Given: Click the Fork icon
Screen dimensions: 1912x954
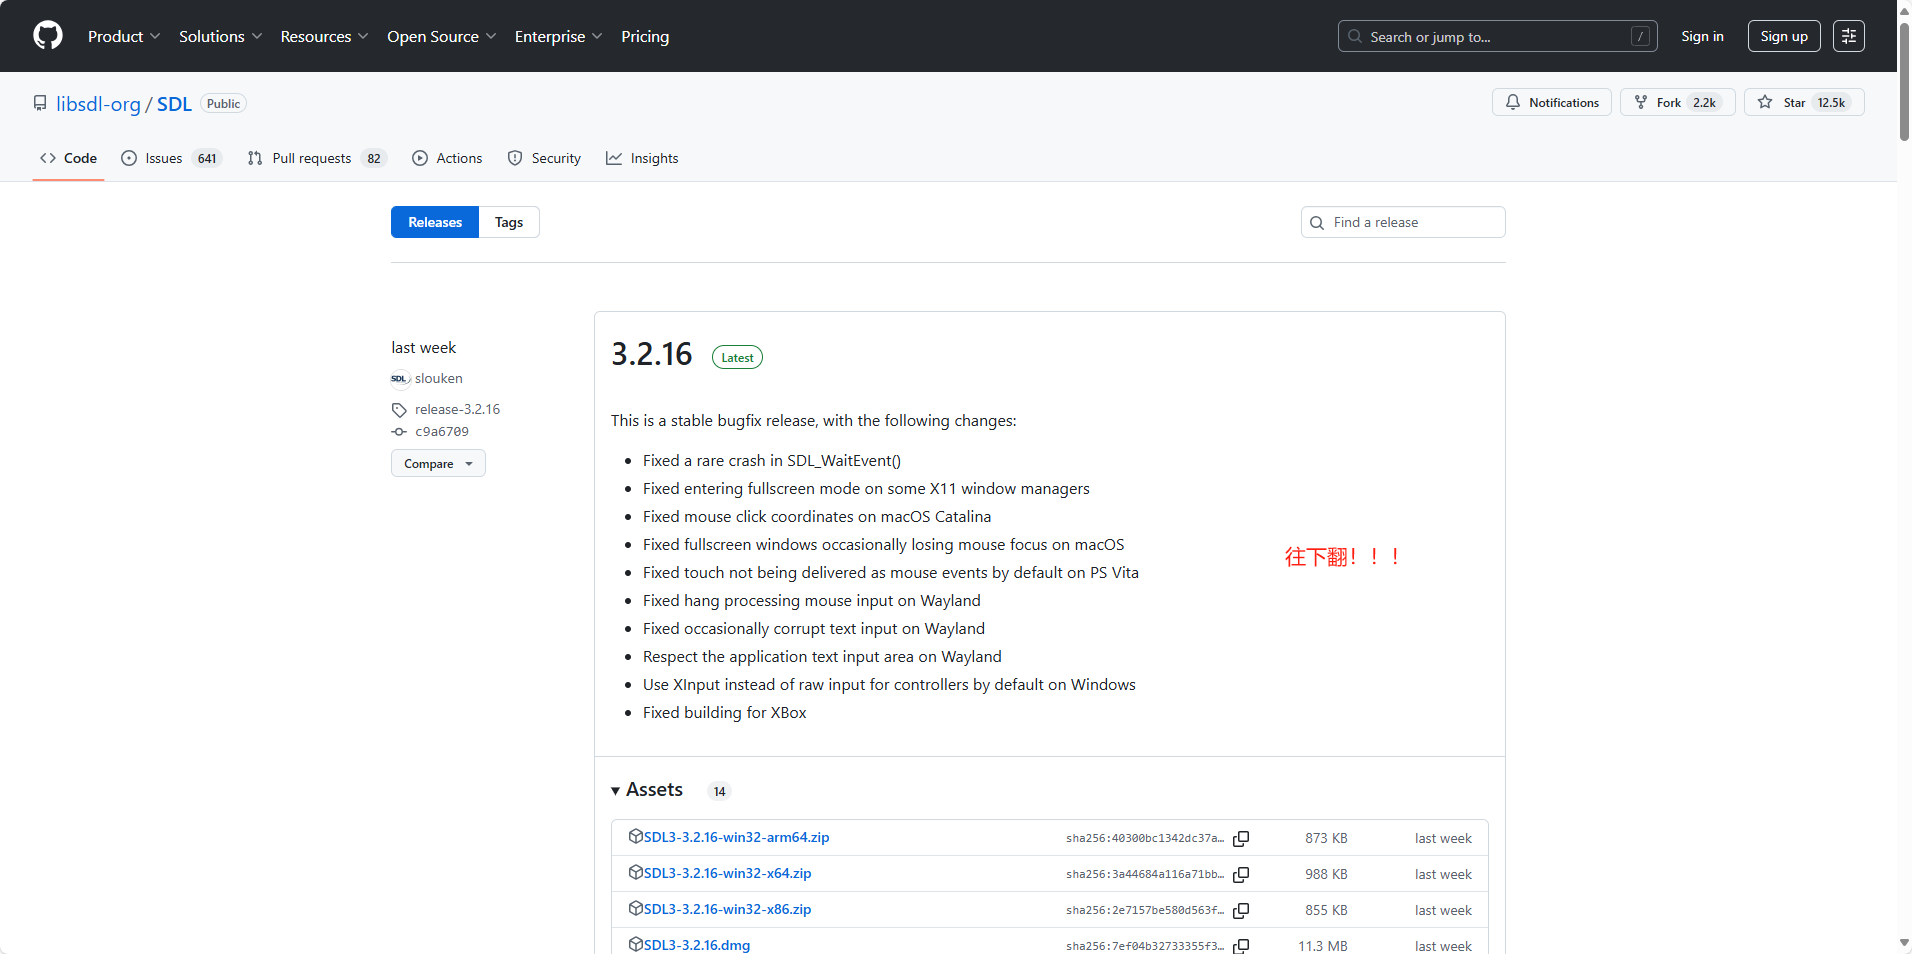Looking at the screenshot, I should [1641, 102].
